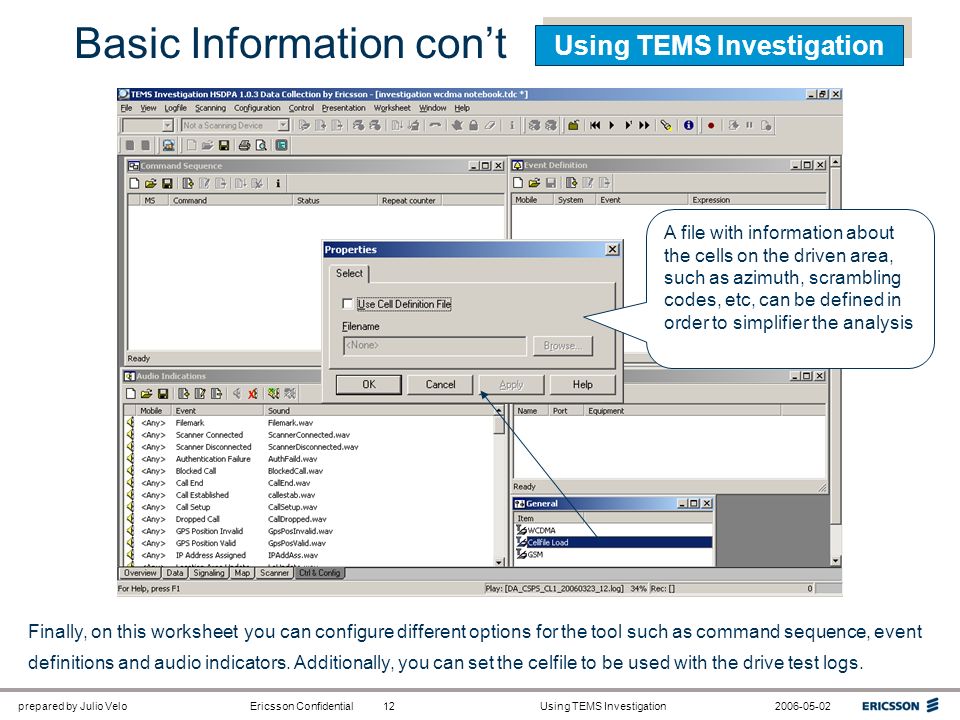Click the printer icon in second toolbar row

244,146
